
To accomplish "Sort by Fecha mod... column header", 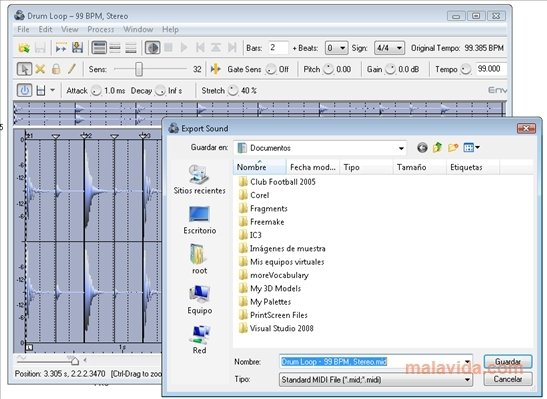I will coord(313,167).
